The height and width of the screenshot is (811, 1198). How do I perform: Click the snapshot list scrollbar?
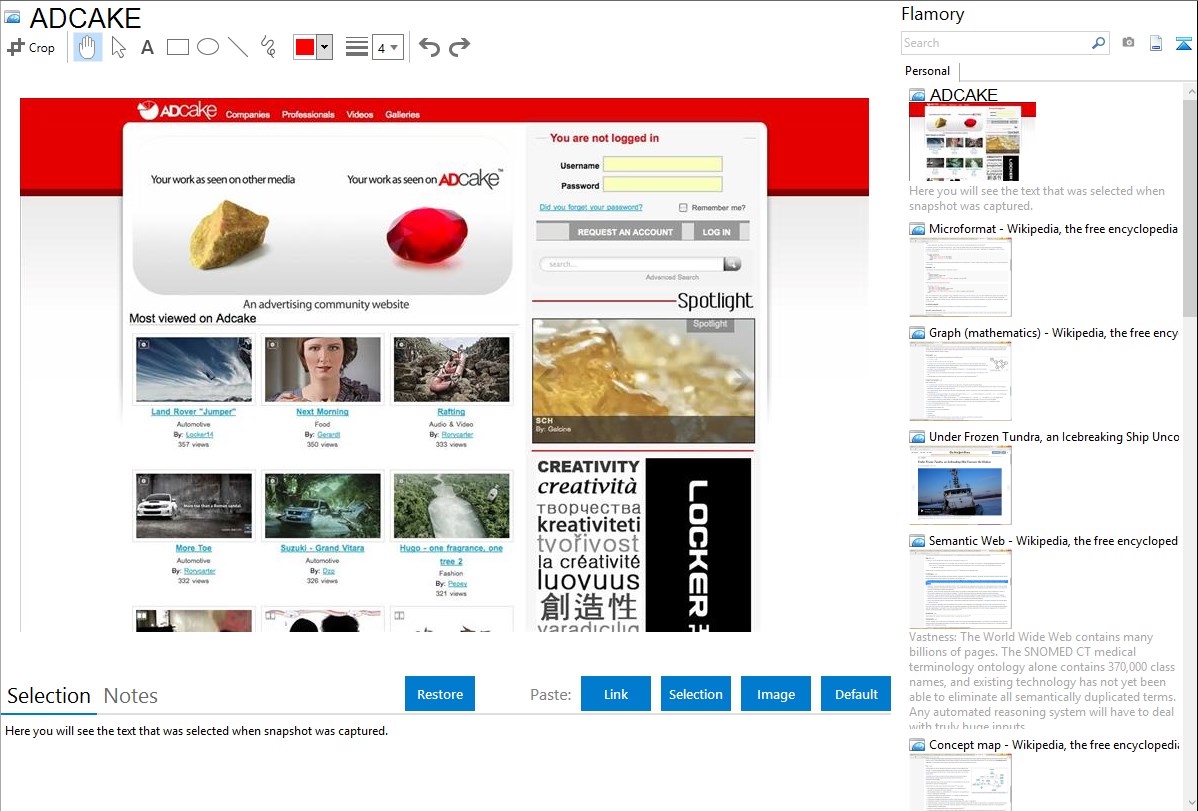pos(1190,206)
